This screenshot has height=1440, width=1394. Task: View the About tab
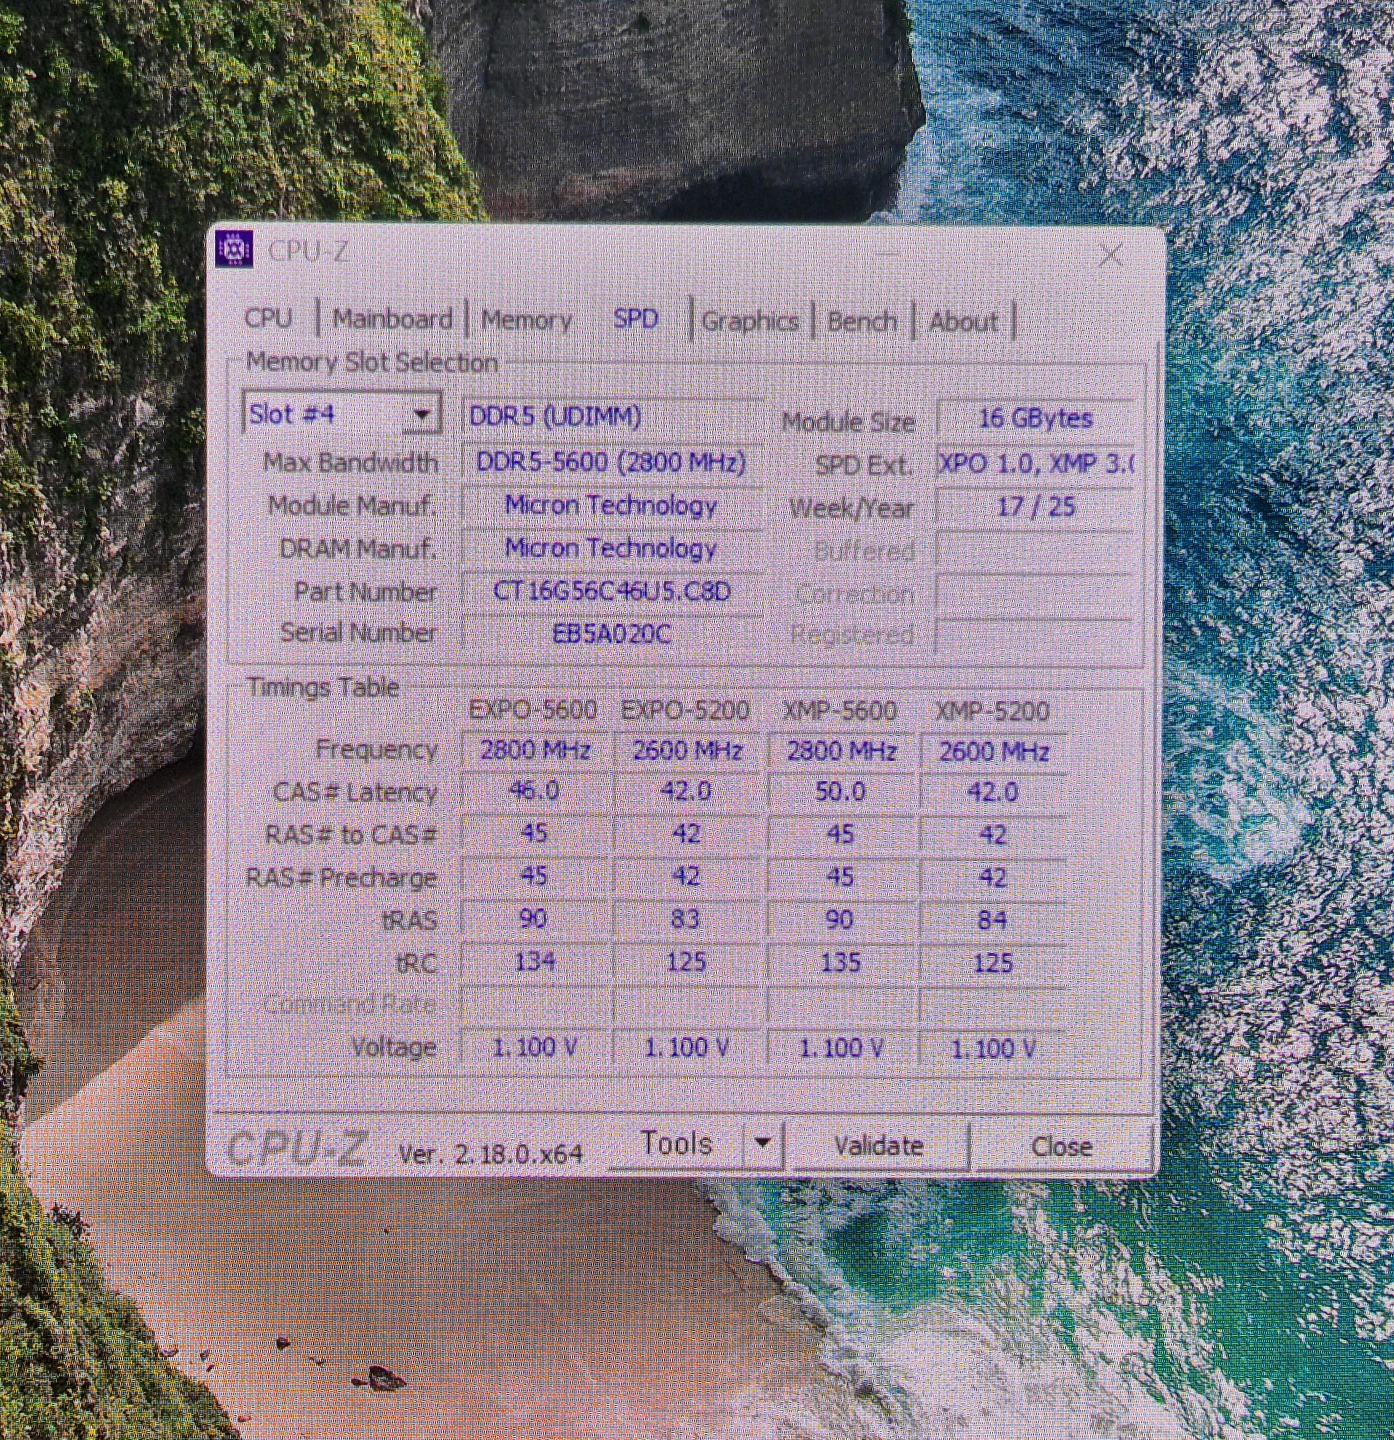tap(963, 322)
